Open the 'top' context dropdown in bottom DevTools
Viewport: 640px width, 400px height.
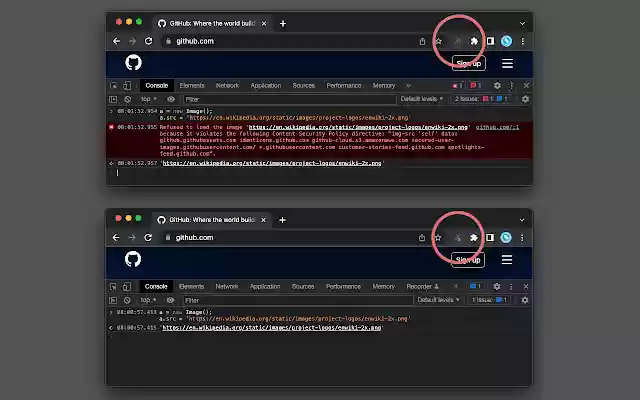[148, 300]
